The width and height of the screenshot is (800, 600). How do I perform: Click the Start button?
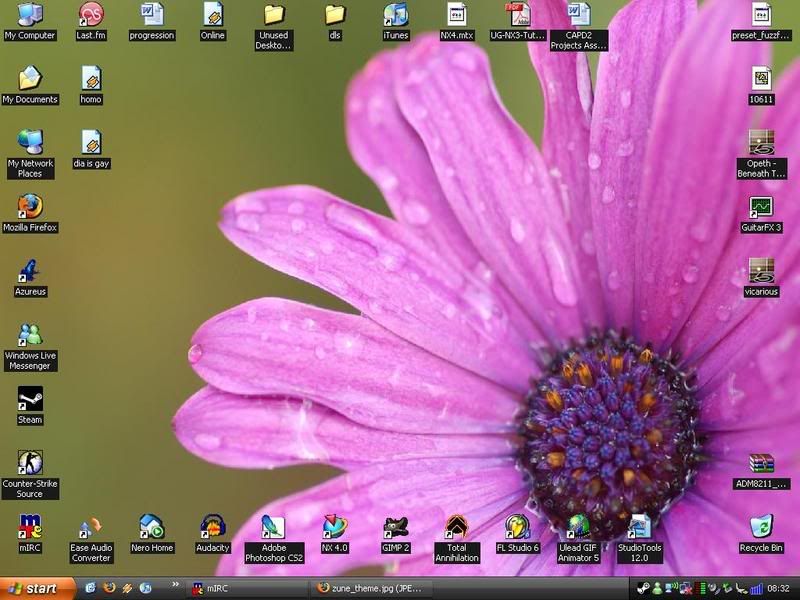(38, 588)
